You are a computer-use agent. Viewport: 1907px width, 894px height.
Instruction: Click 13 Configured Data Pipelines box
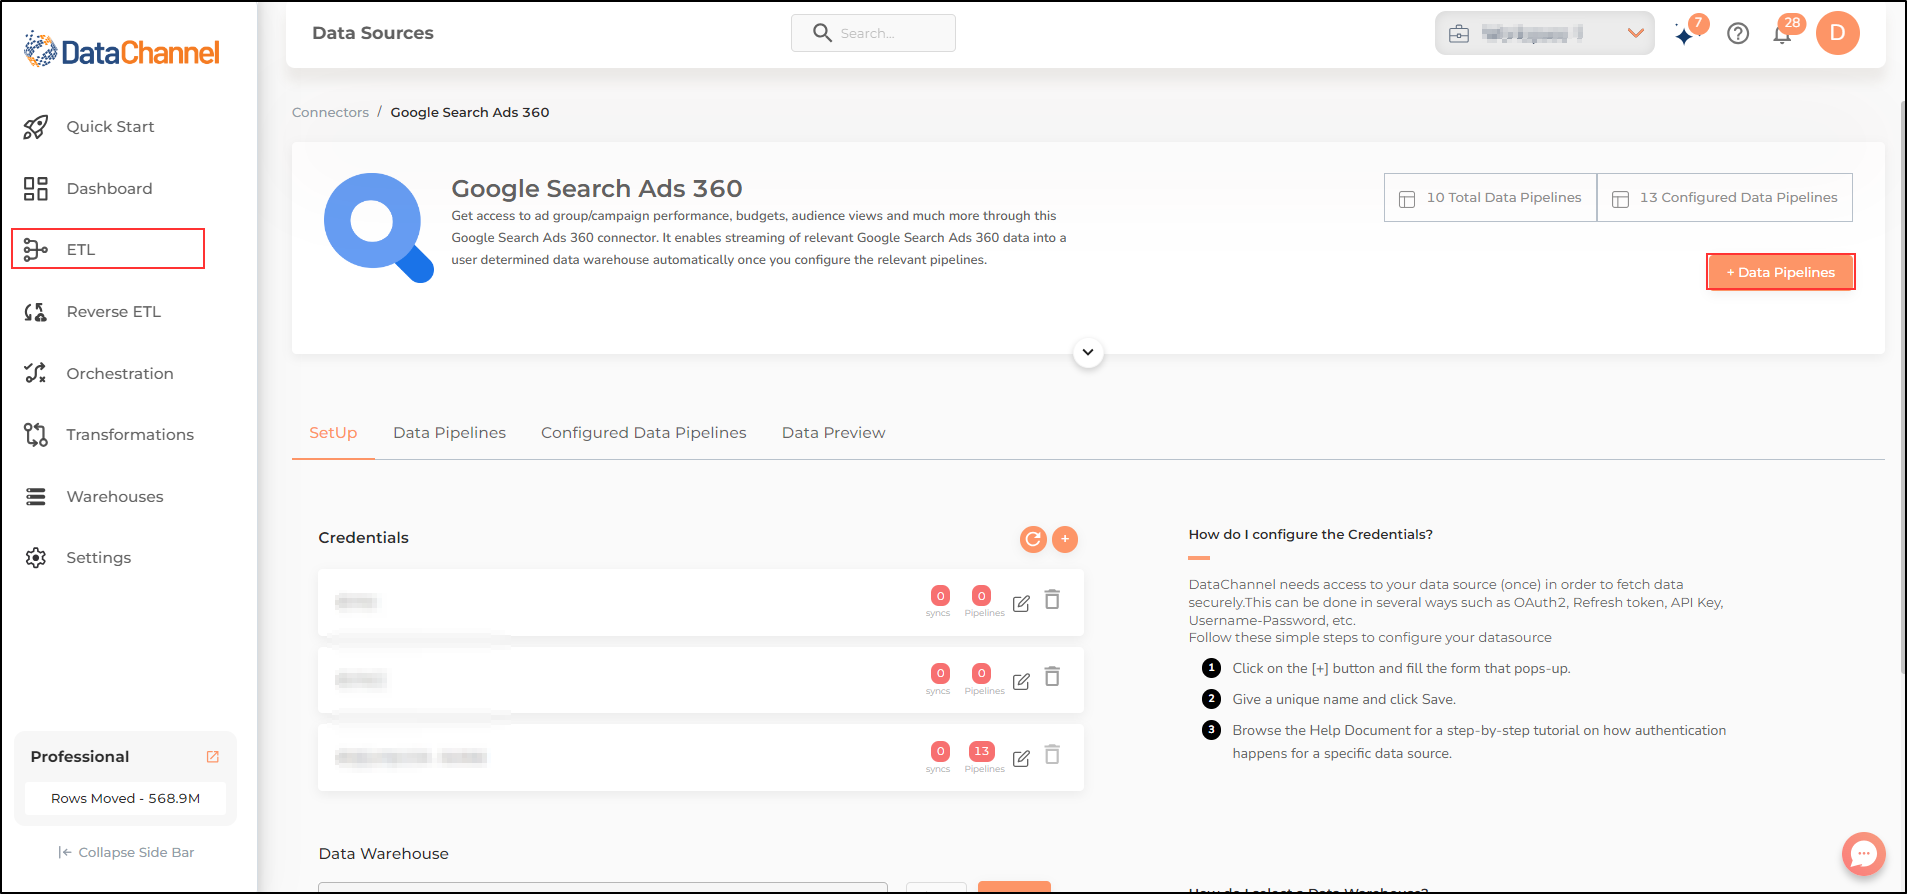(1725, 198)
